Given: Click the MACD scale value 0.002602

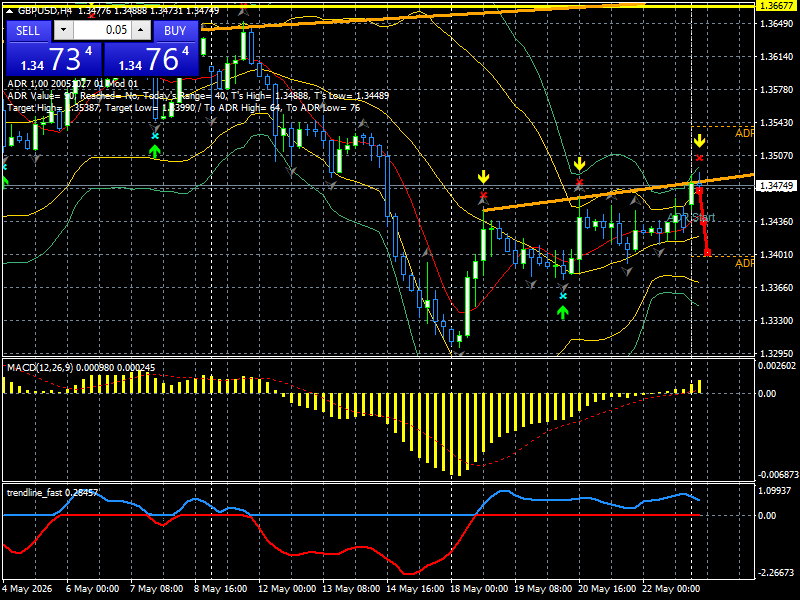Looking at the screenshot, I should coord(777,366).
